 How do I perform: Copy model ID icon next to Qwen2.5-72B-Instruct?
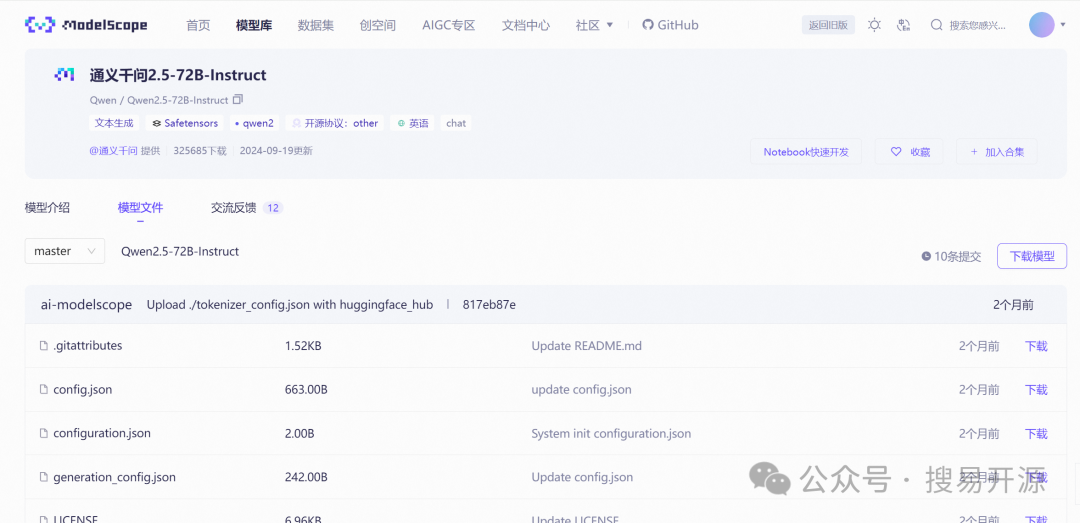(x=238, y=99)
